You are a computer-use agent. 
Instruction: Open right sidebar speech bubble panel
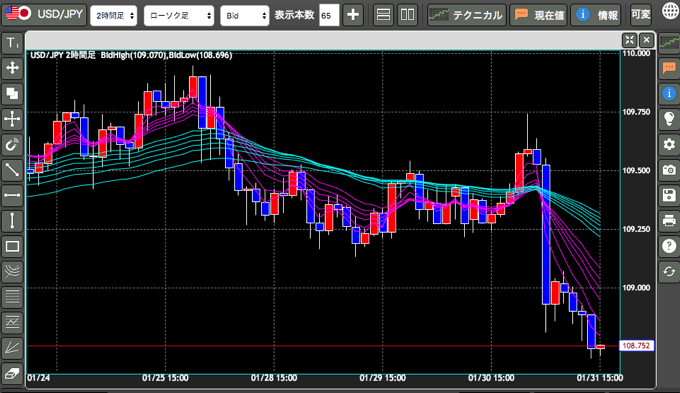pyautogui.click(x=669, y=68)
